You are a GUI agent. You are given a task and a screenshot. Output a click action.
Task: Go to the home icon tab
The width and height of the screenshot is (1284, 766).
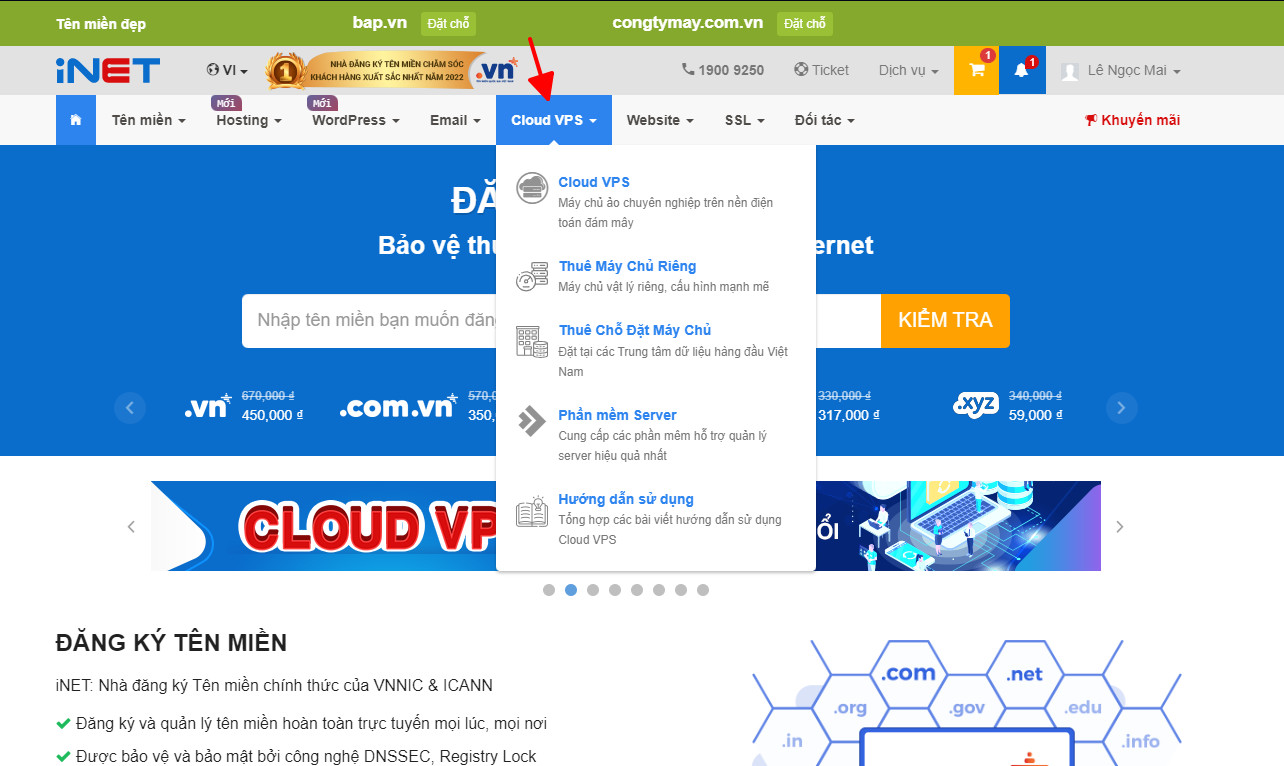pyautogui.click(x=76, y=120)
